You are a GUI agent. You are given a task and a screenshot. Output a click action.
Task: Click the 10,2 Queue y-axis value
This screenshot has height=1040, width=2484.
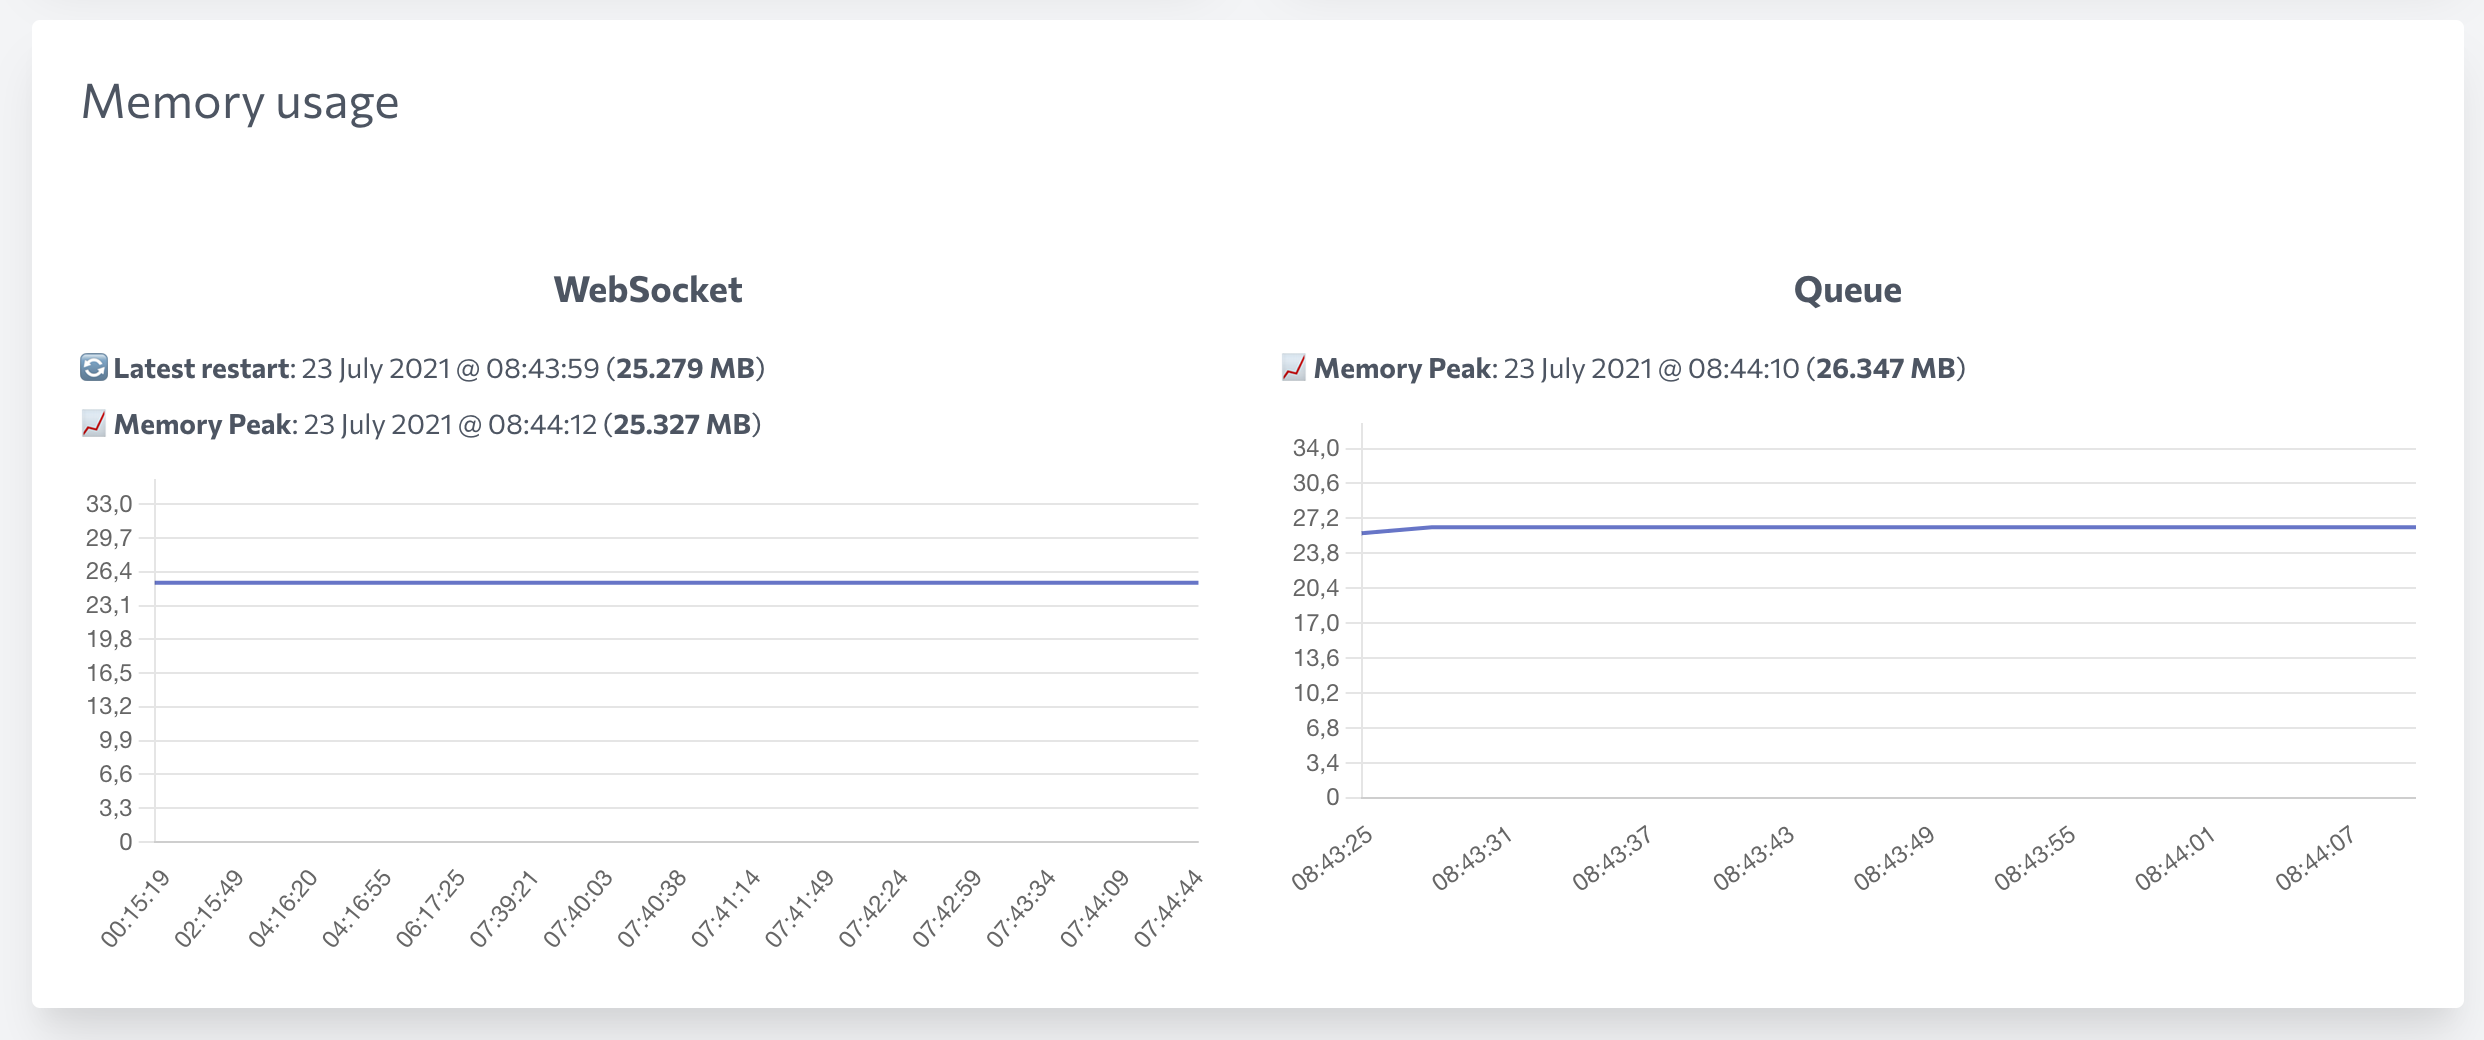coord(1316,693)
